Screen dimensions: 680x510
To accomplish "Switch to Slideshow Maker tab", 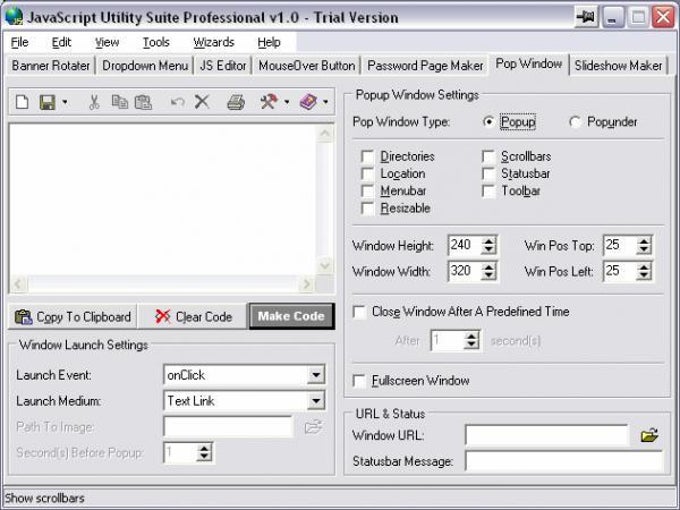I will pyautogui.click(x=618, y=65).
